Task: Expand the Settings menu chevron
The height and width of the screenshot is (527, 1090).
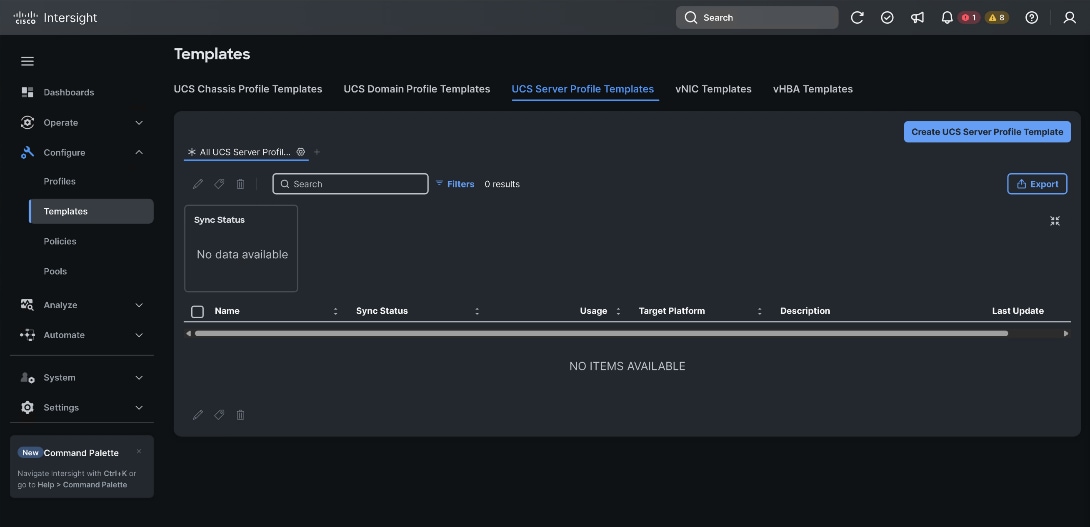Action: click(x=139, y=407)
